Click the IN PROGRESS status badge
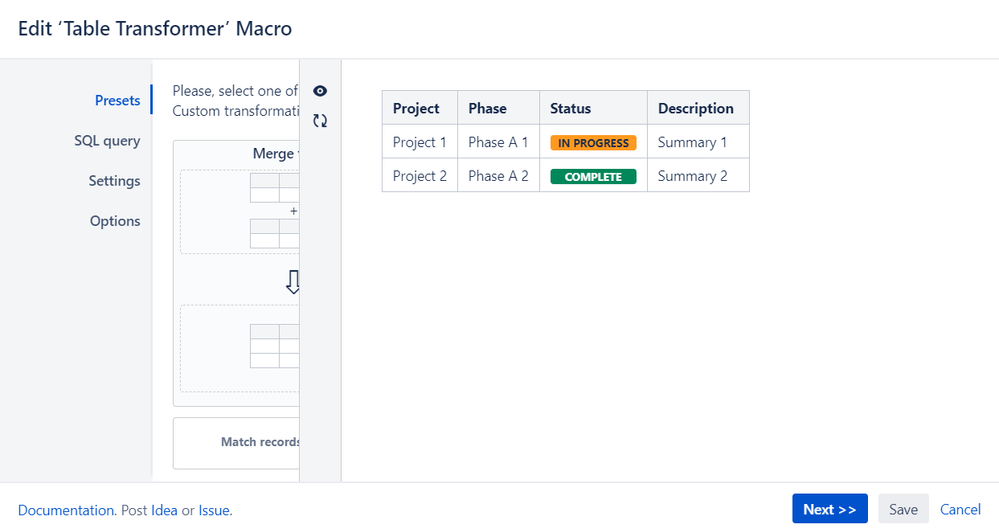 click(593, 143)
